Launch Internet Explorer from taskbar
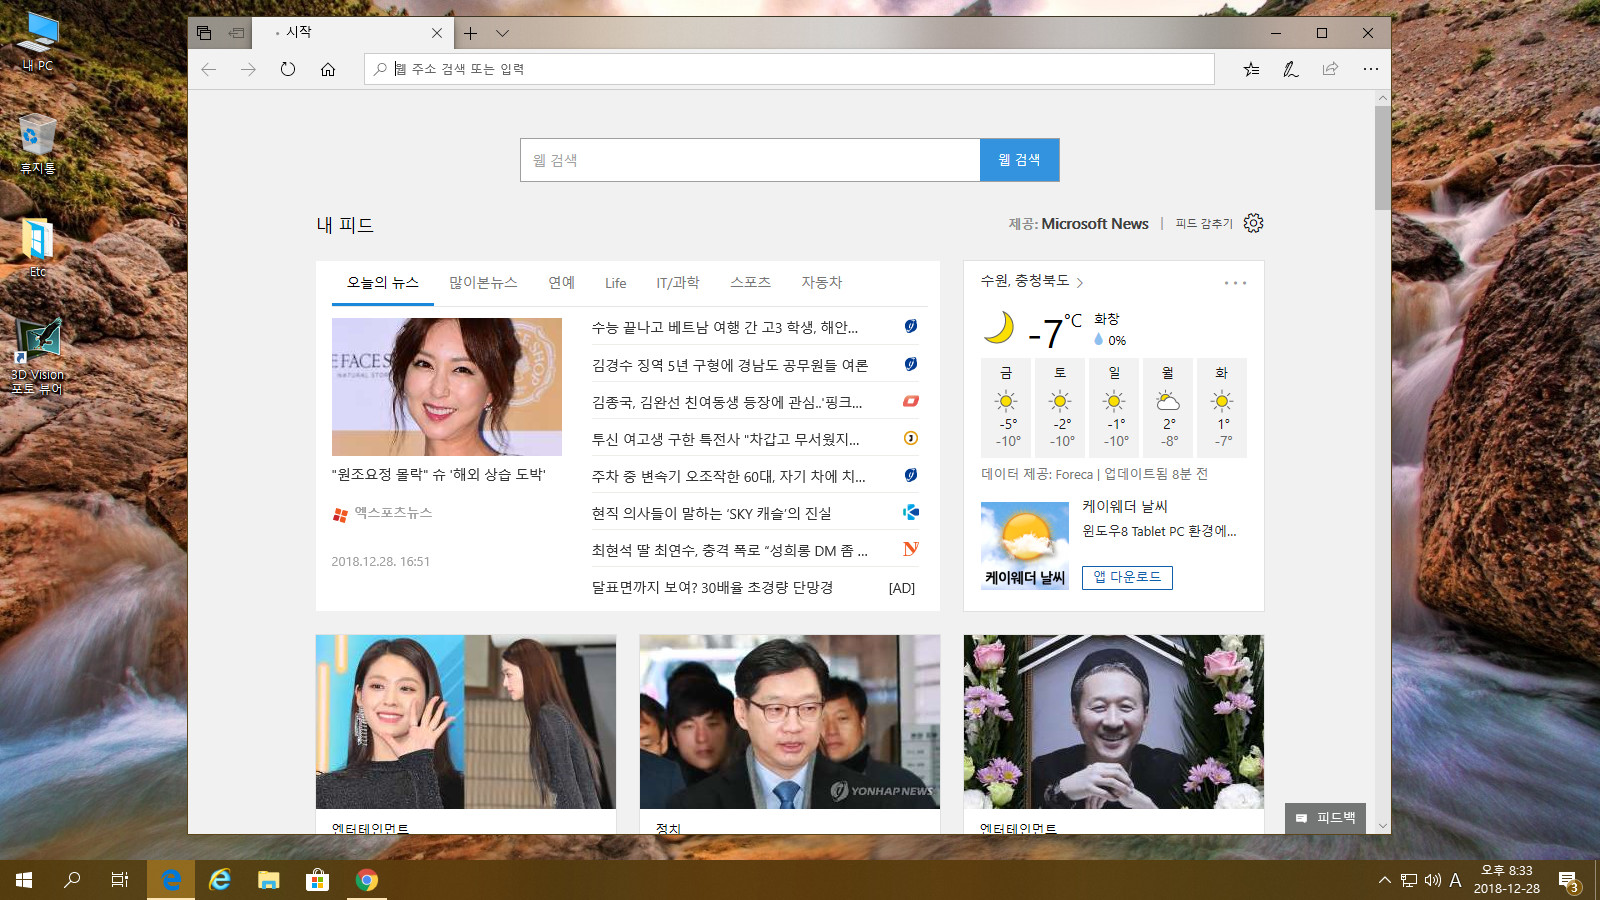This screenshot has height=900, width=1600. click(x=220, y=880)
